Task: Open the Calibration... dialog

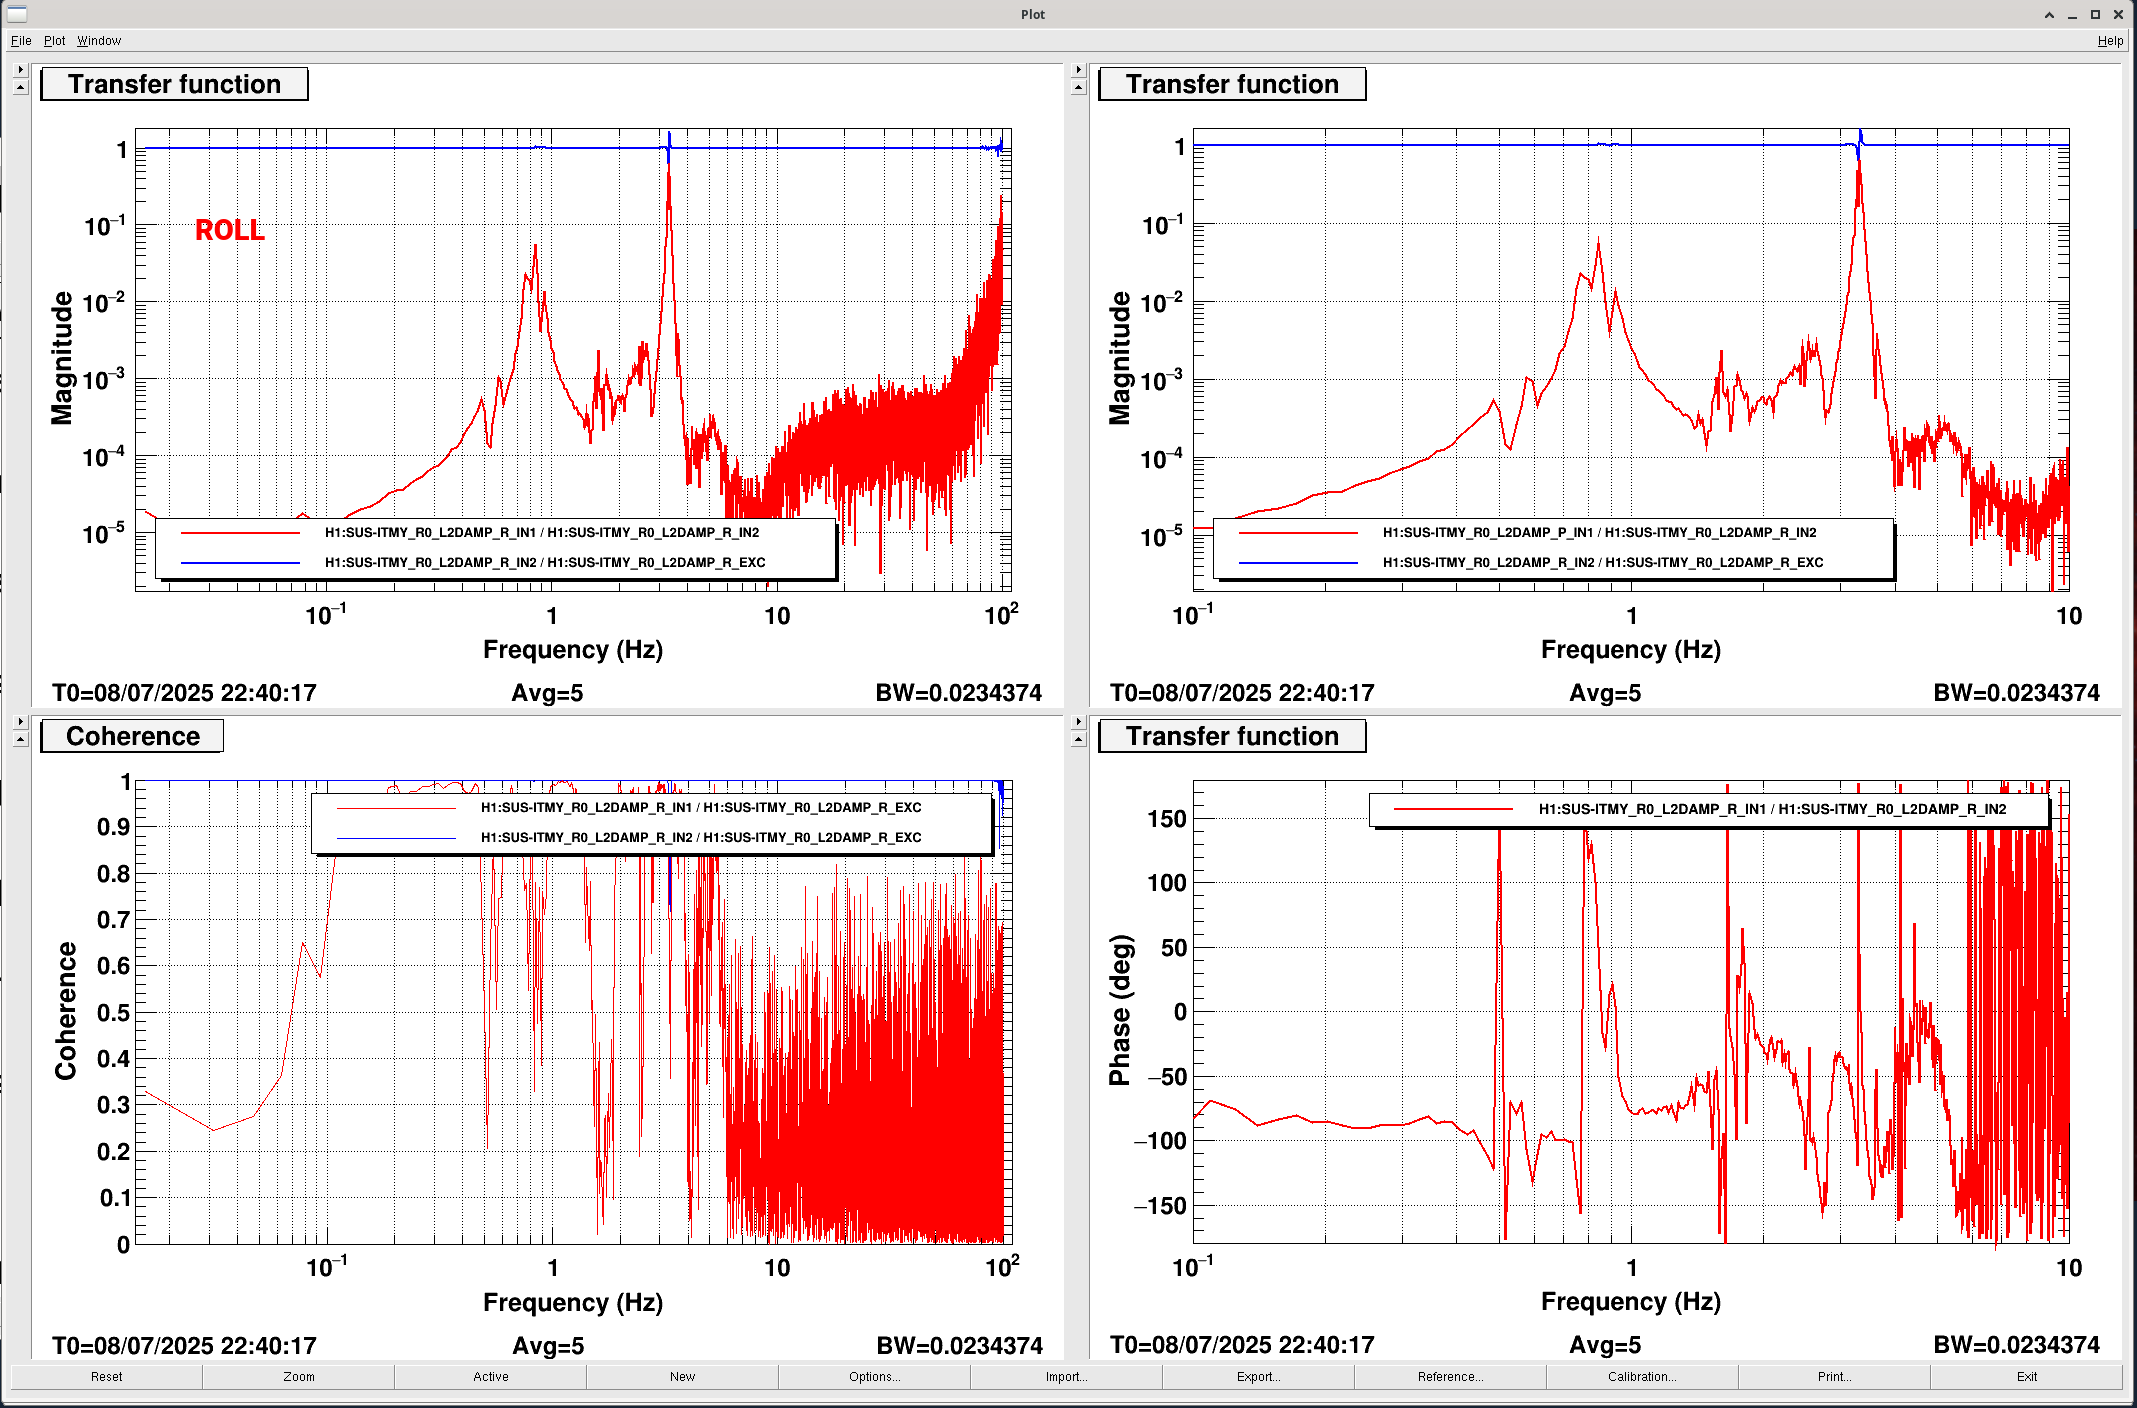Action: coord(1642,1377)
